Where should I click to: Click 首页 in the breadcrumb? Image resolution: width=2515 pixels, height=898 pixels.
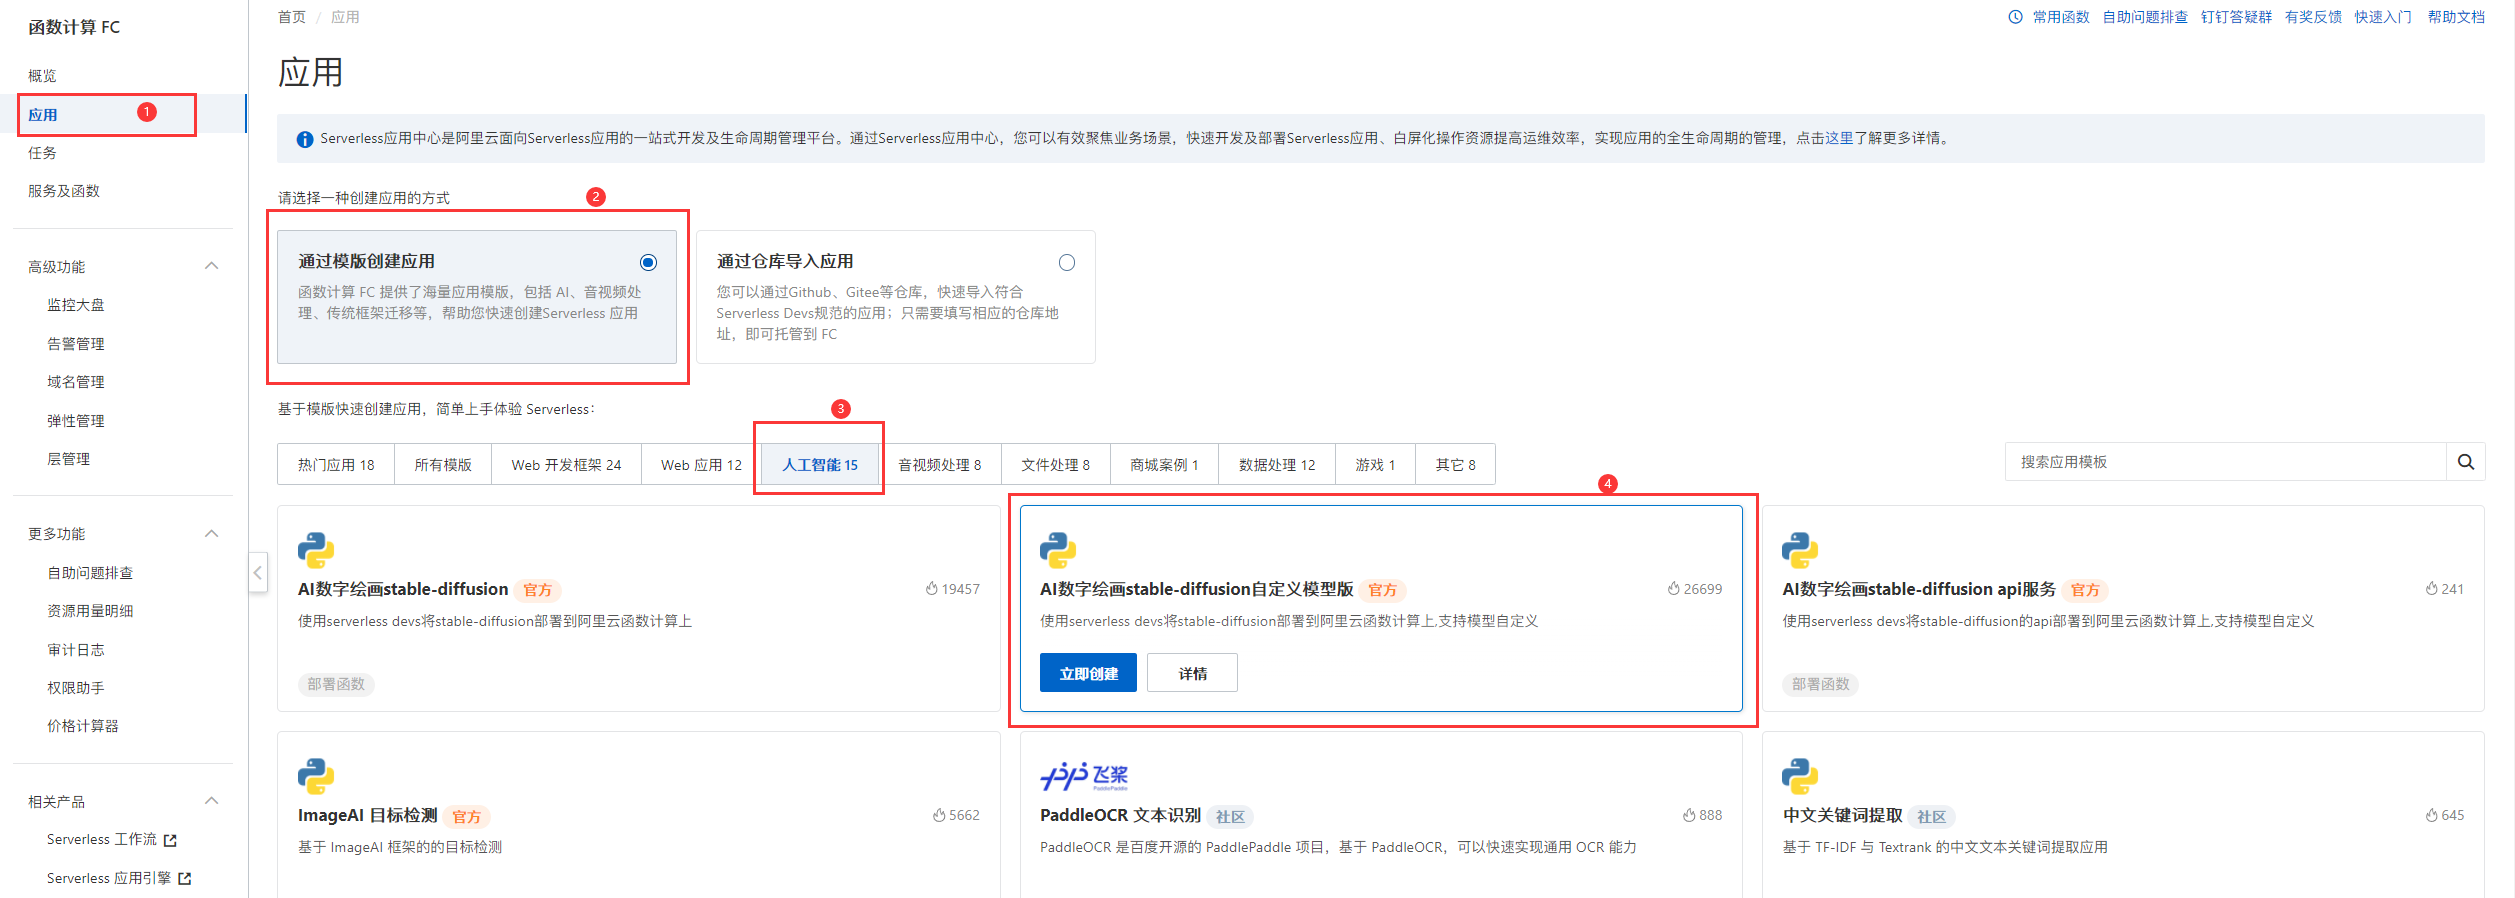(292, 17)
